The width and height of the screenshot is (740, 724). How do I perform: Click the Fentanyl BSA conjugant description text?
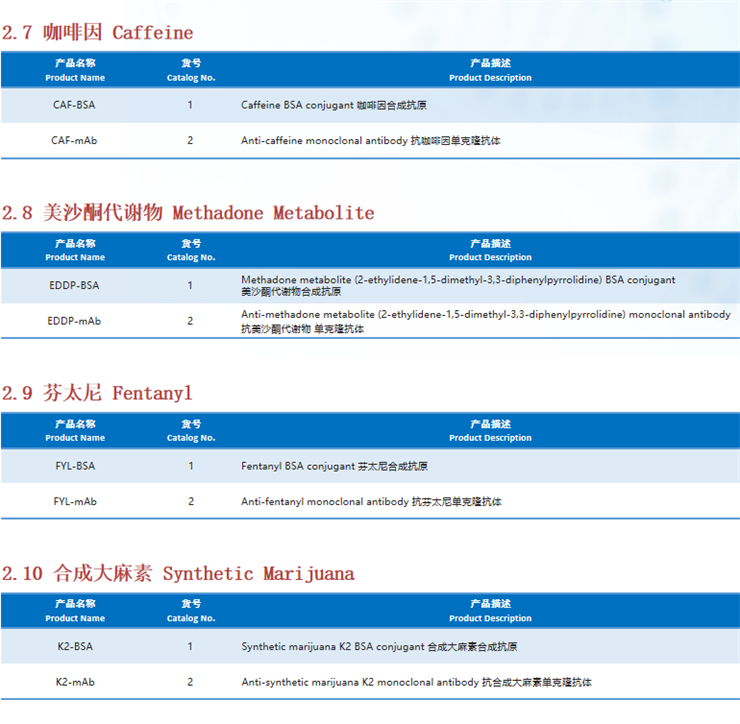pos(335,466)
